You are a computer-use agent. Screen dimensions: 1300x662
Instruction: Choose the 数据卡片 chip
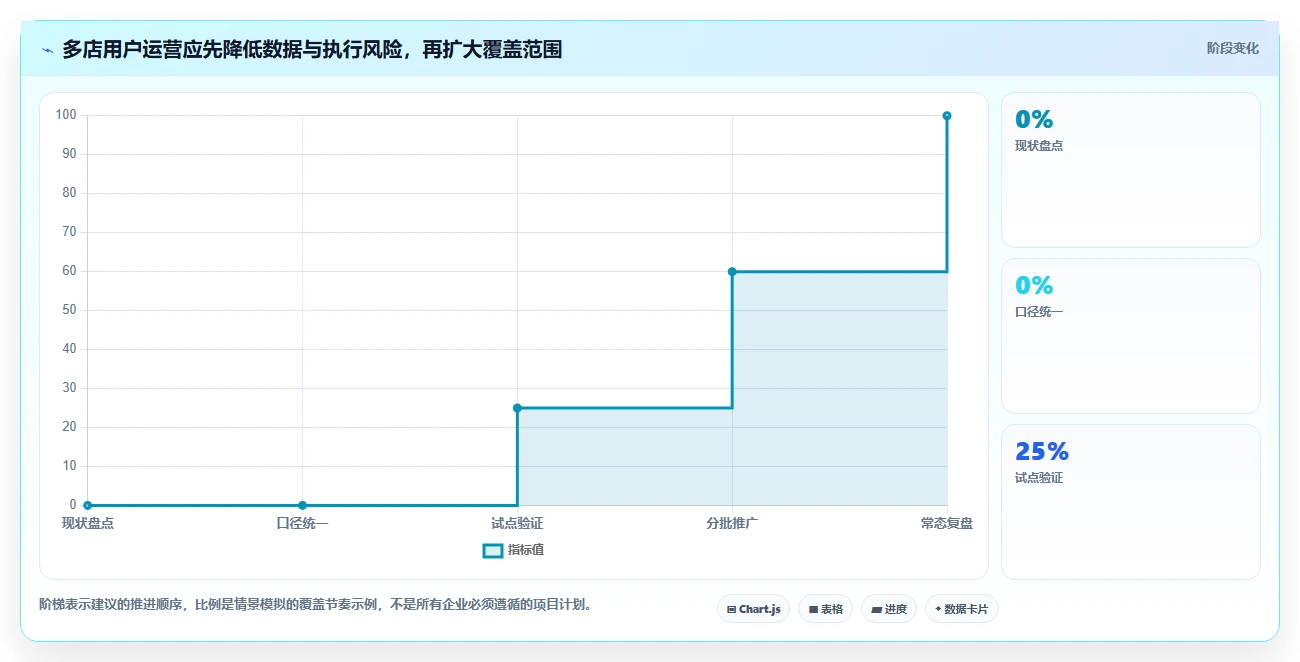(962, 609)
